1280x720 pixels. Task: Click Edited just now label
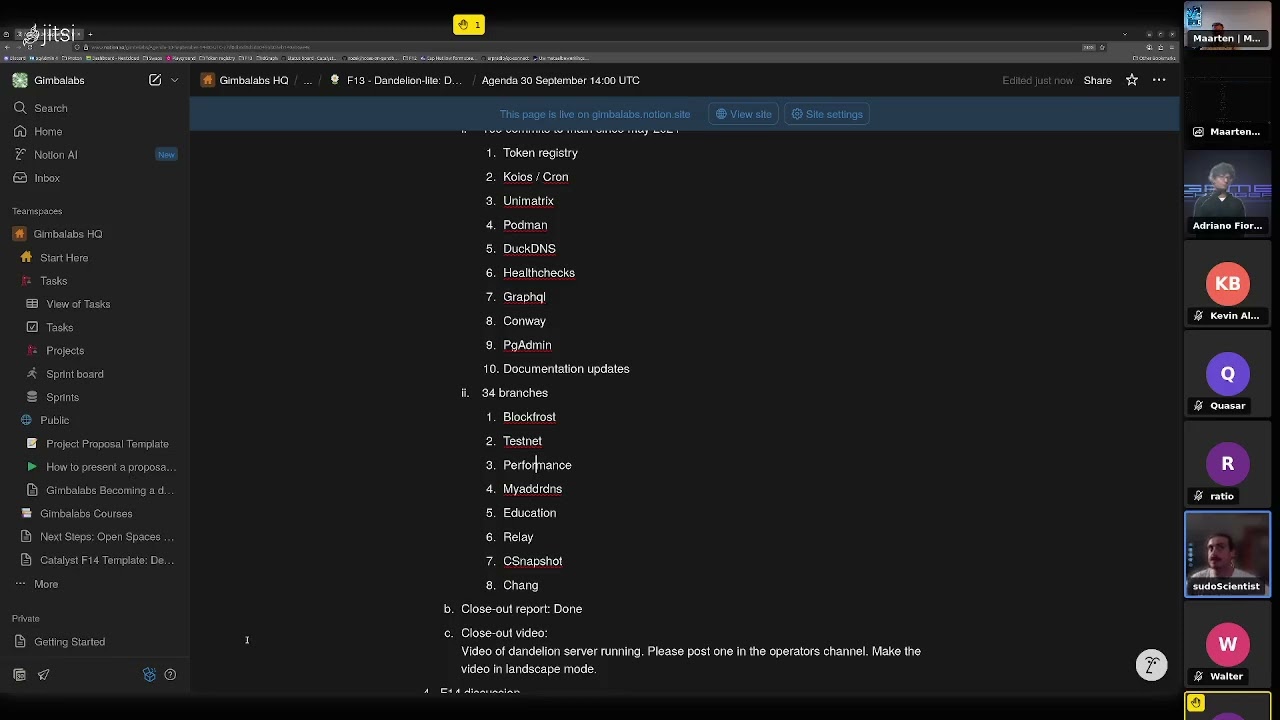click(x=1037, y=80)
